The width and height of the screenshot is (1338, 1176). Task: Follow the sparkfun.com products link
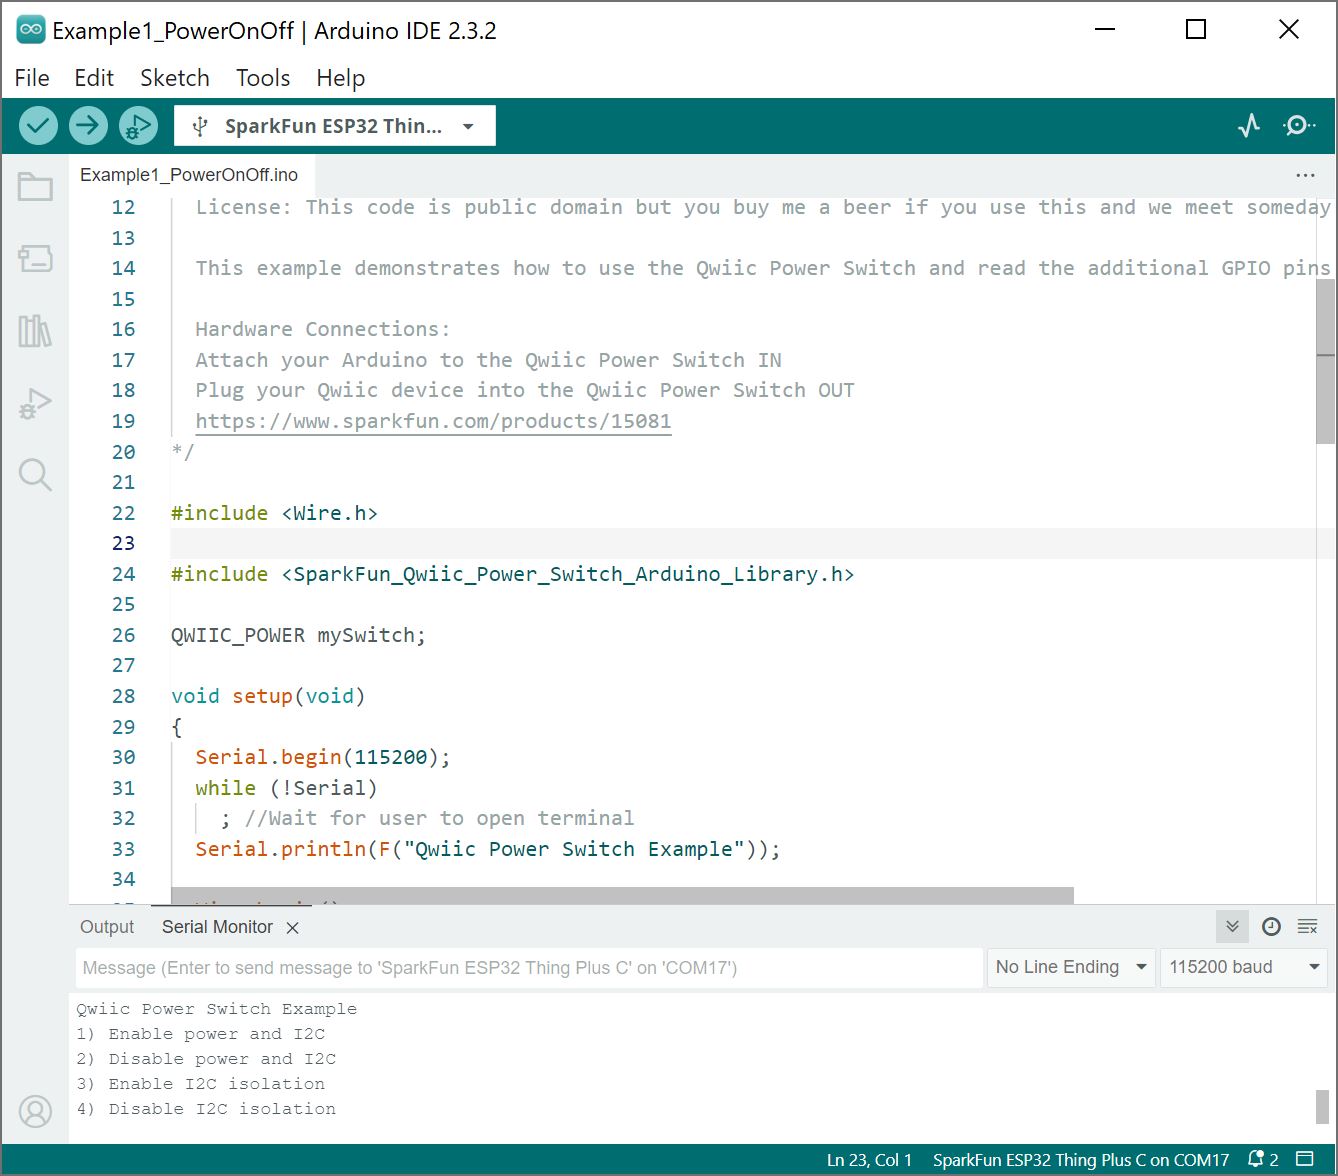433,421
